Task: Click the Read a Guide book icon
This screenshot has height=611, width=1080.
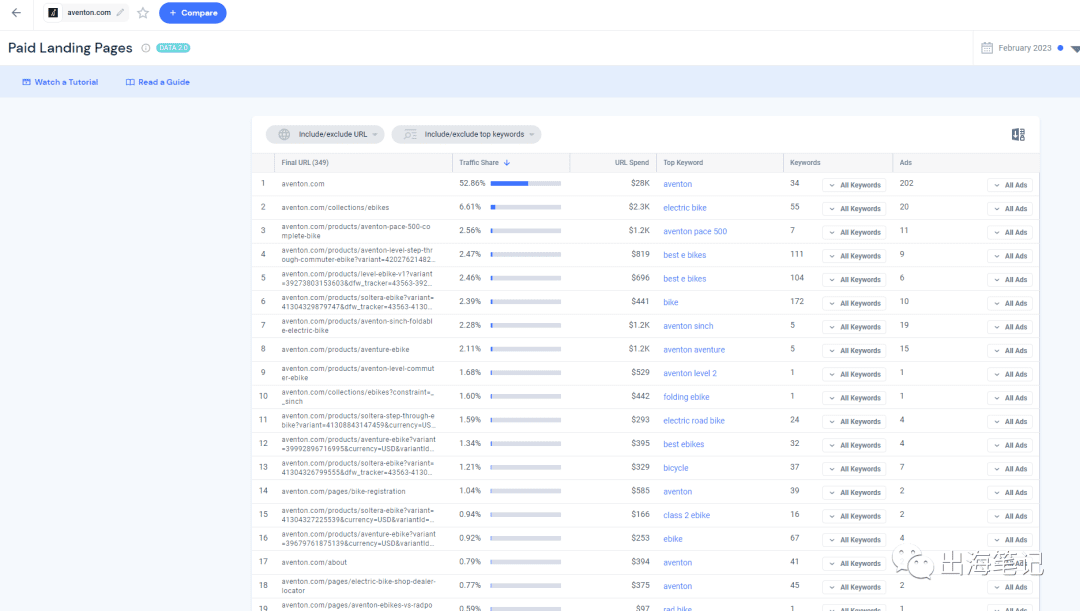Action: 130,82
